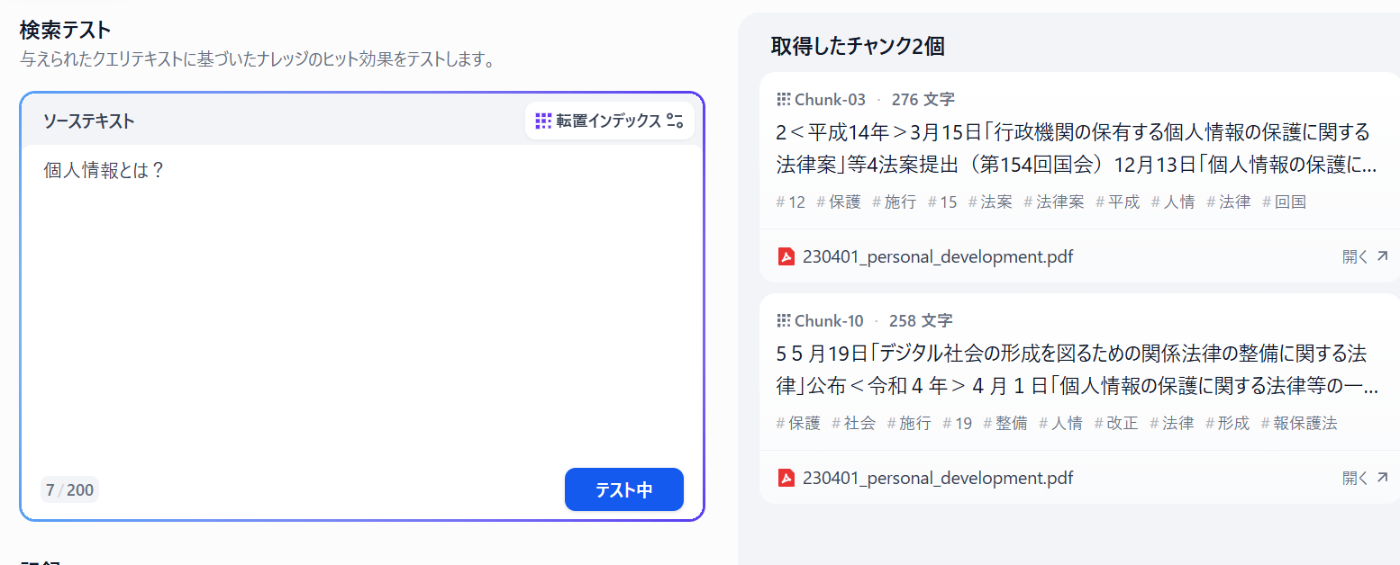Click the #平成 tag in Chunk-03
The image size is (1400, 565).
[x=1118, y=202]
